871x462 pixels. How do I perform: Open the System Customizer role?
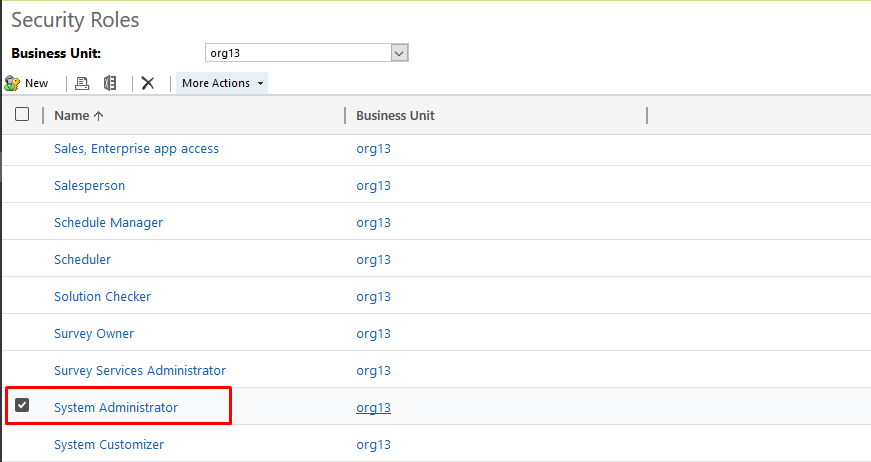(x=109, y=444)
